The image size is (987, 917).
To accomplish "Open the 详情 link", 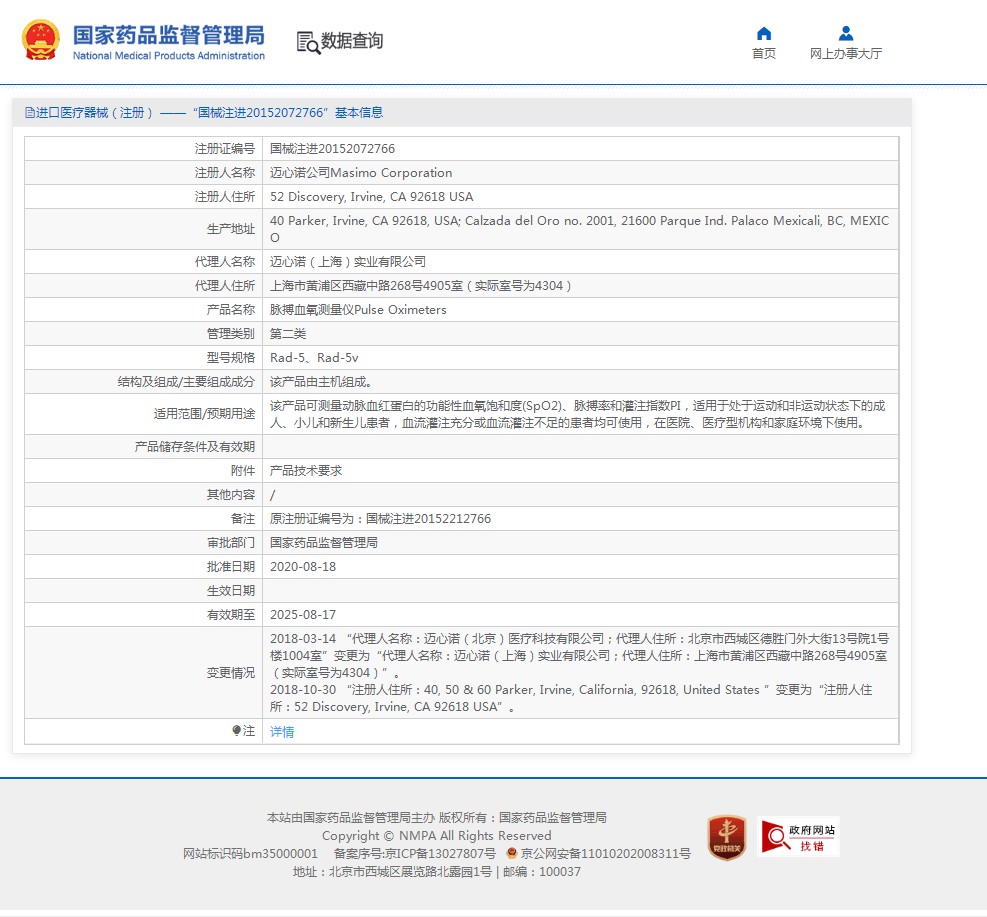I will click(x=282, y=731).
